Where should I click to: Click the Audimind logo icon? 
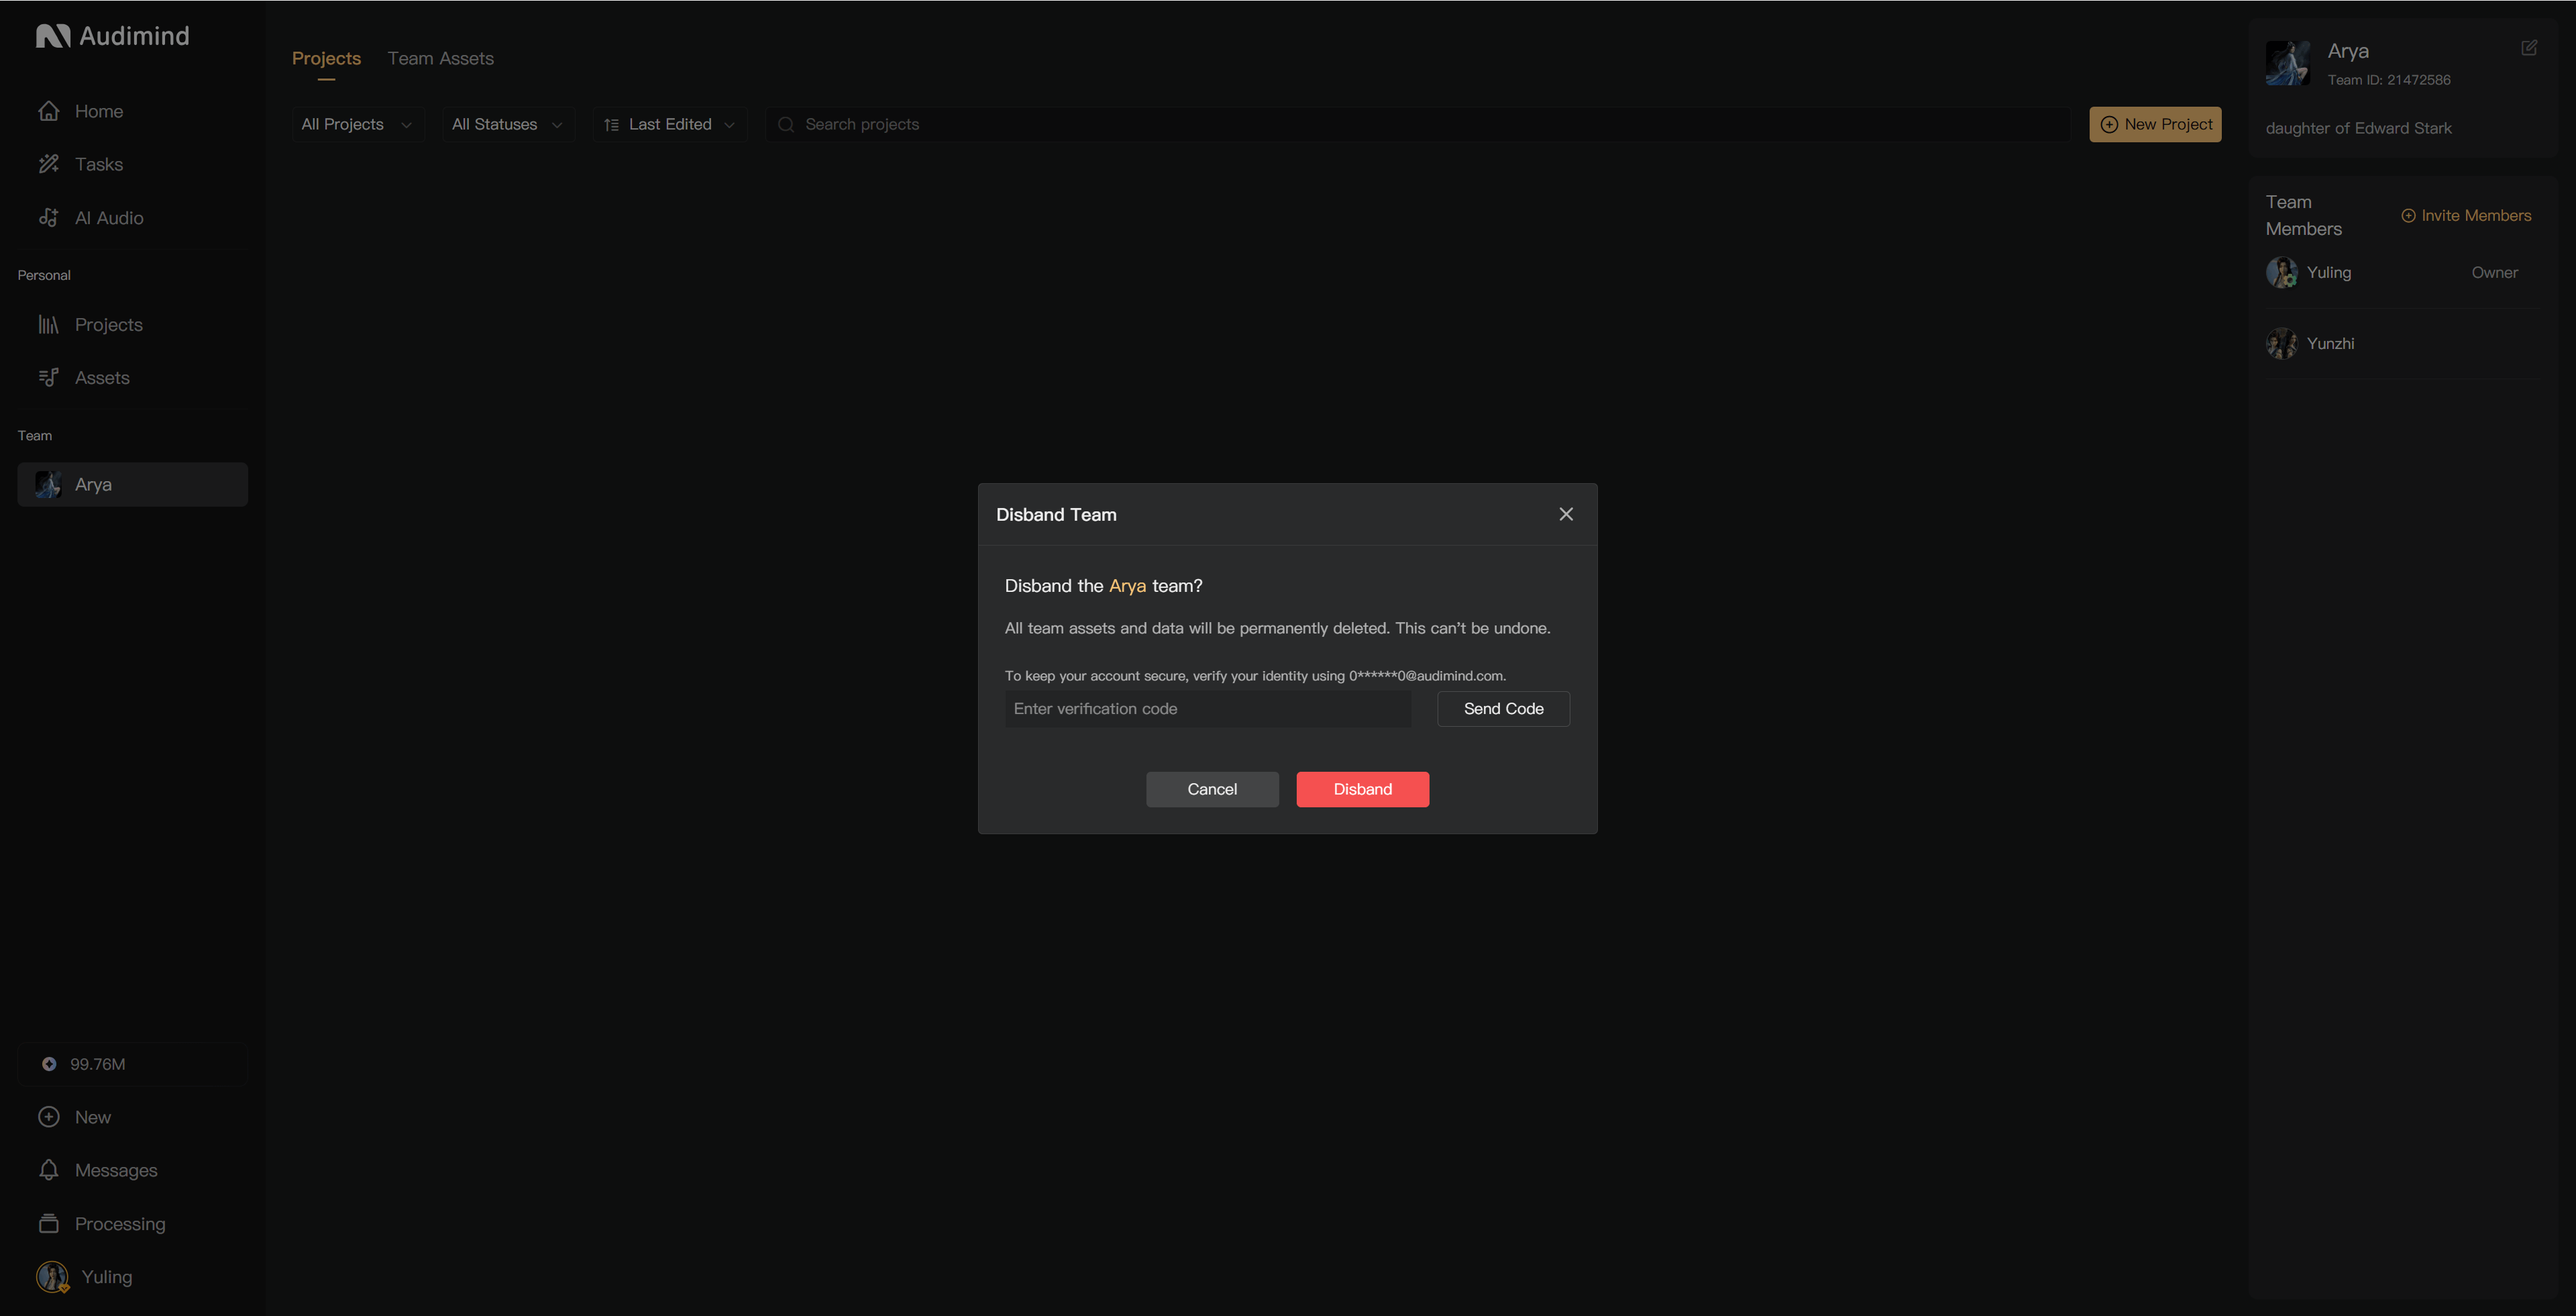tap(53, 36)
